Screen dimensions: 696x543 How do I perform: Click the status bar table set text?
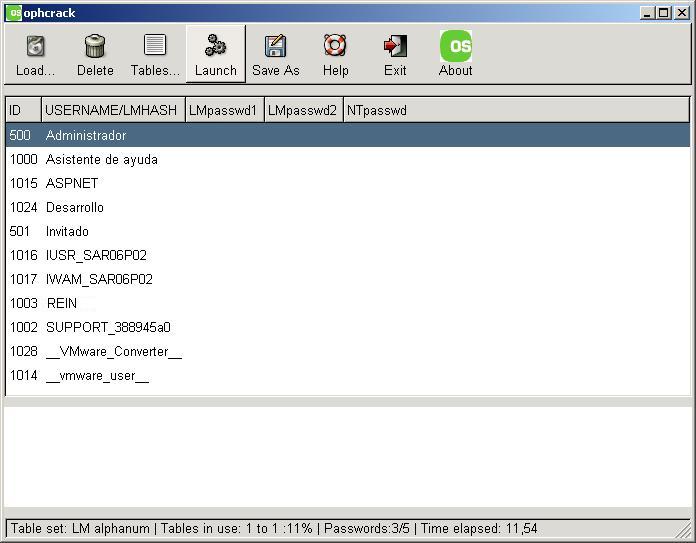click(80, 528)
